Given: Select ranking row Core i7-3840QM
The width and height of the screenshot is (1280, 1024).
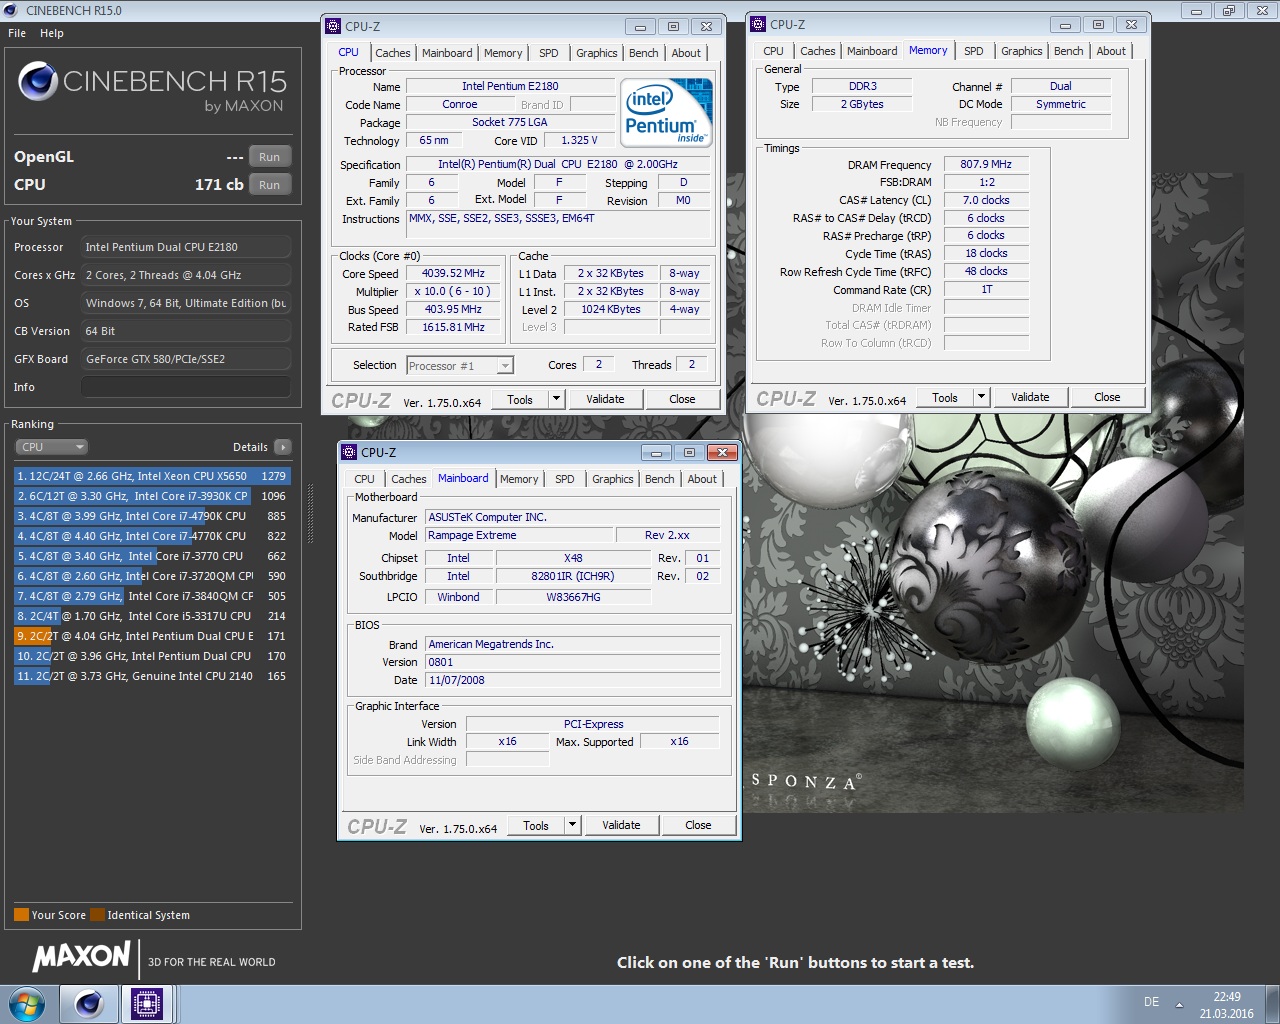Looking at the screenshot, I should tap(152, 596).
